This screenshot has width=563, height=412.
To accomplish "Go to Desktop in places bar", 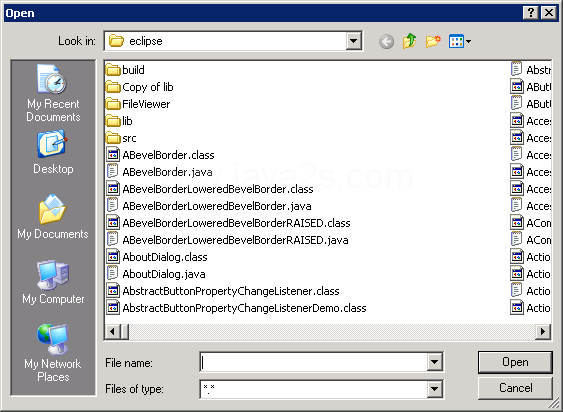I will point(53,153).
